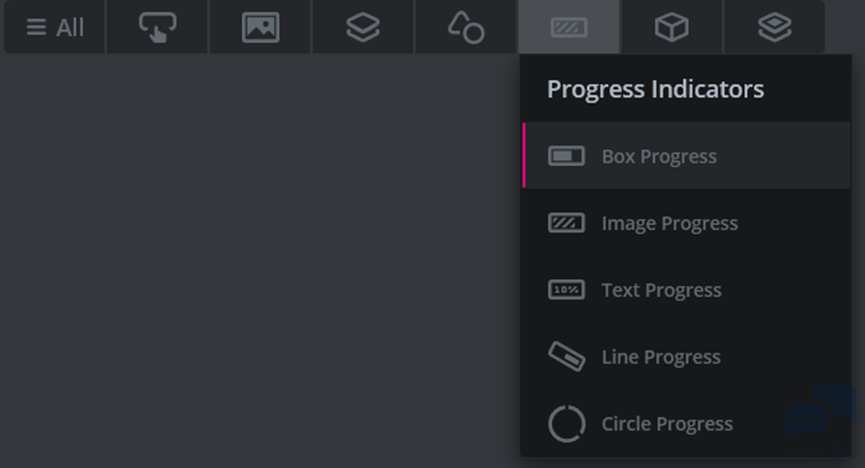Click the Box Progress bar icon
The image size is (865, 468).
click(566, 156)
